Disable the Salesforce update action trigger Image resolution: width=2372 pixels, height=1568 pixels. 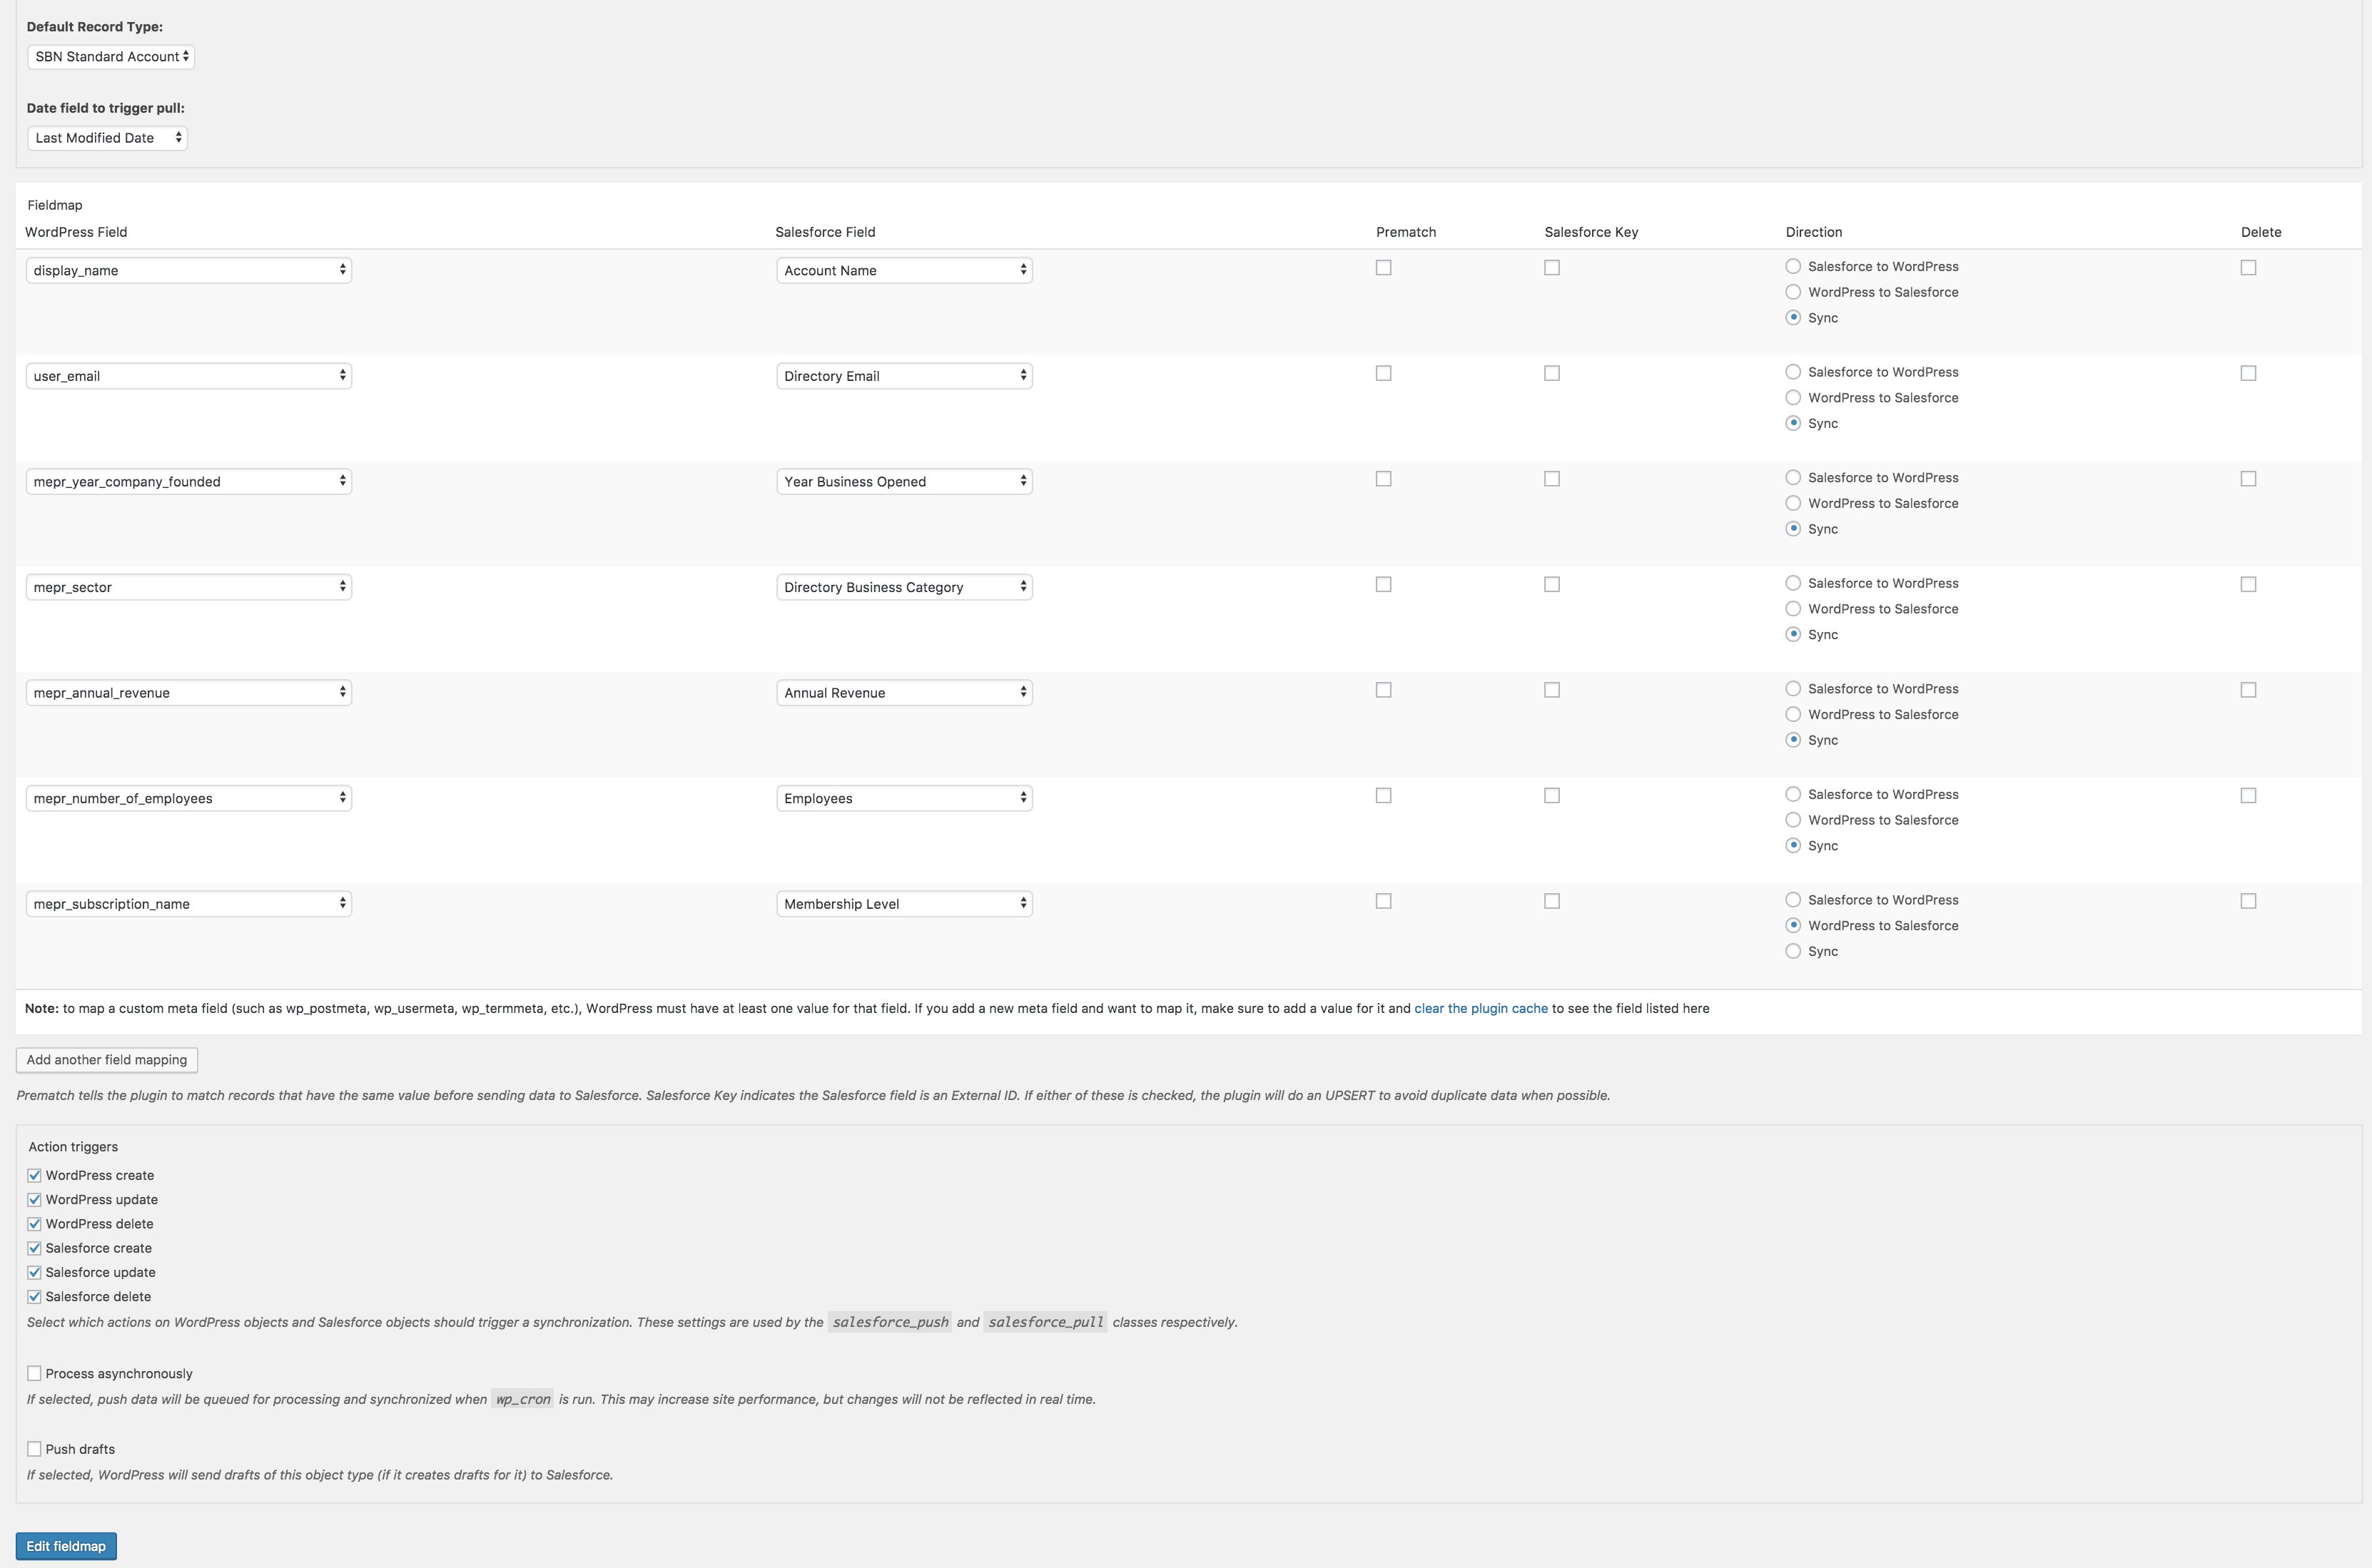point(35,1271)
